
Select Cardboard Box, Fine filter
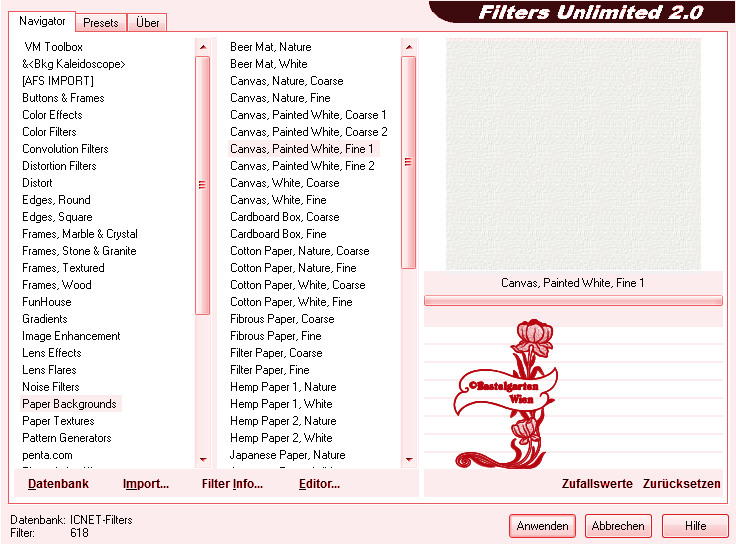[278, 234]
